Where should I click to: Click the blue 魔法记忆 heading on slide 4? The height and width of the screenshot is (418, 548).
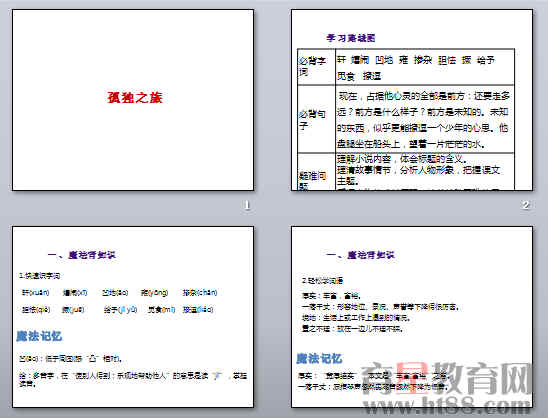(319, 358)
